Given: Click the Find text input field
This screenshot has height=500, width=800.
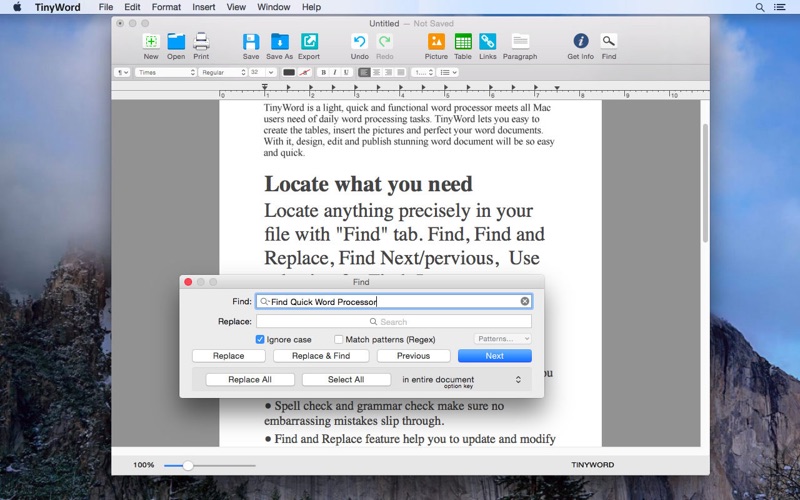Looking at the screenshot, I should pos(393,301).
